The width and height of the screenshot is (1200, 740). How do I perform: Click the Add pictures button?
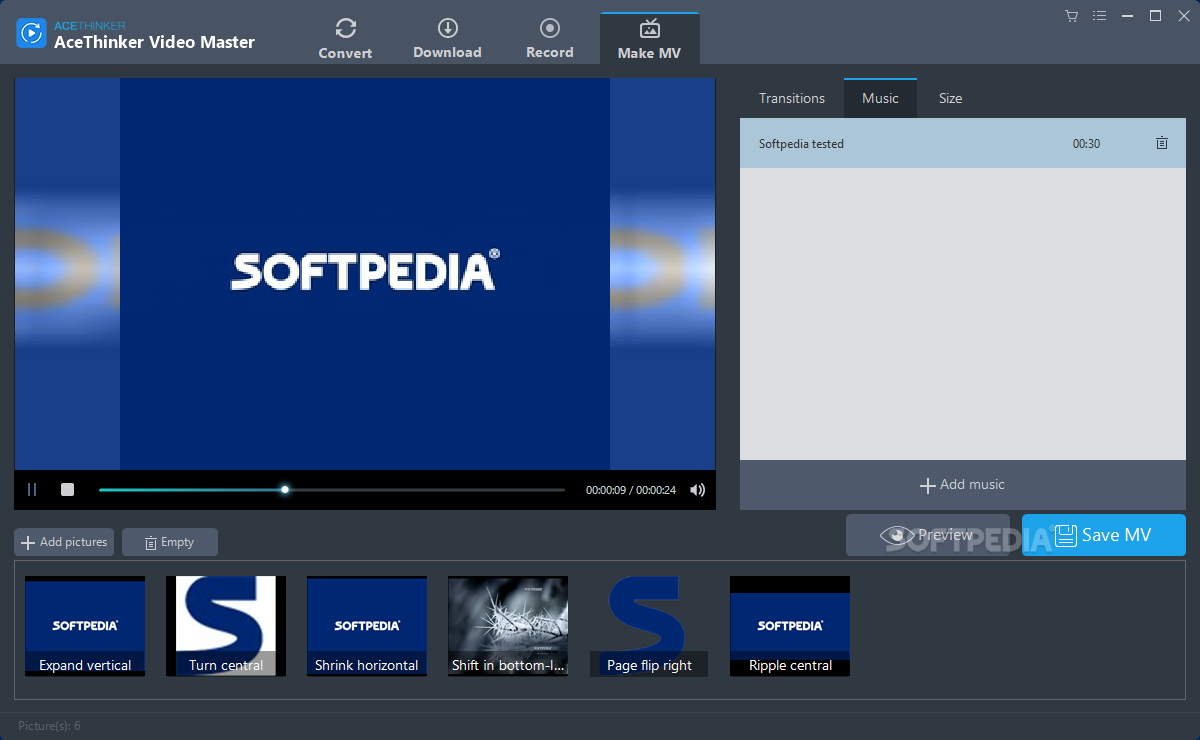64,542
